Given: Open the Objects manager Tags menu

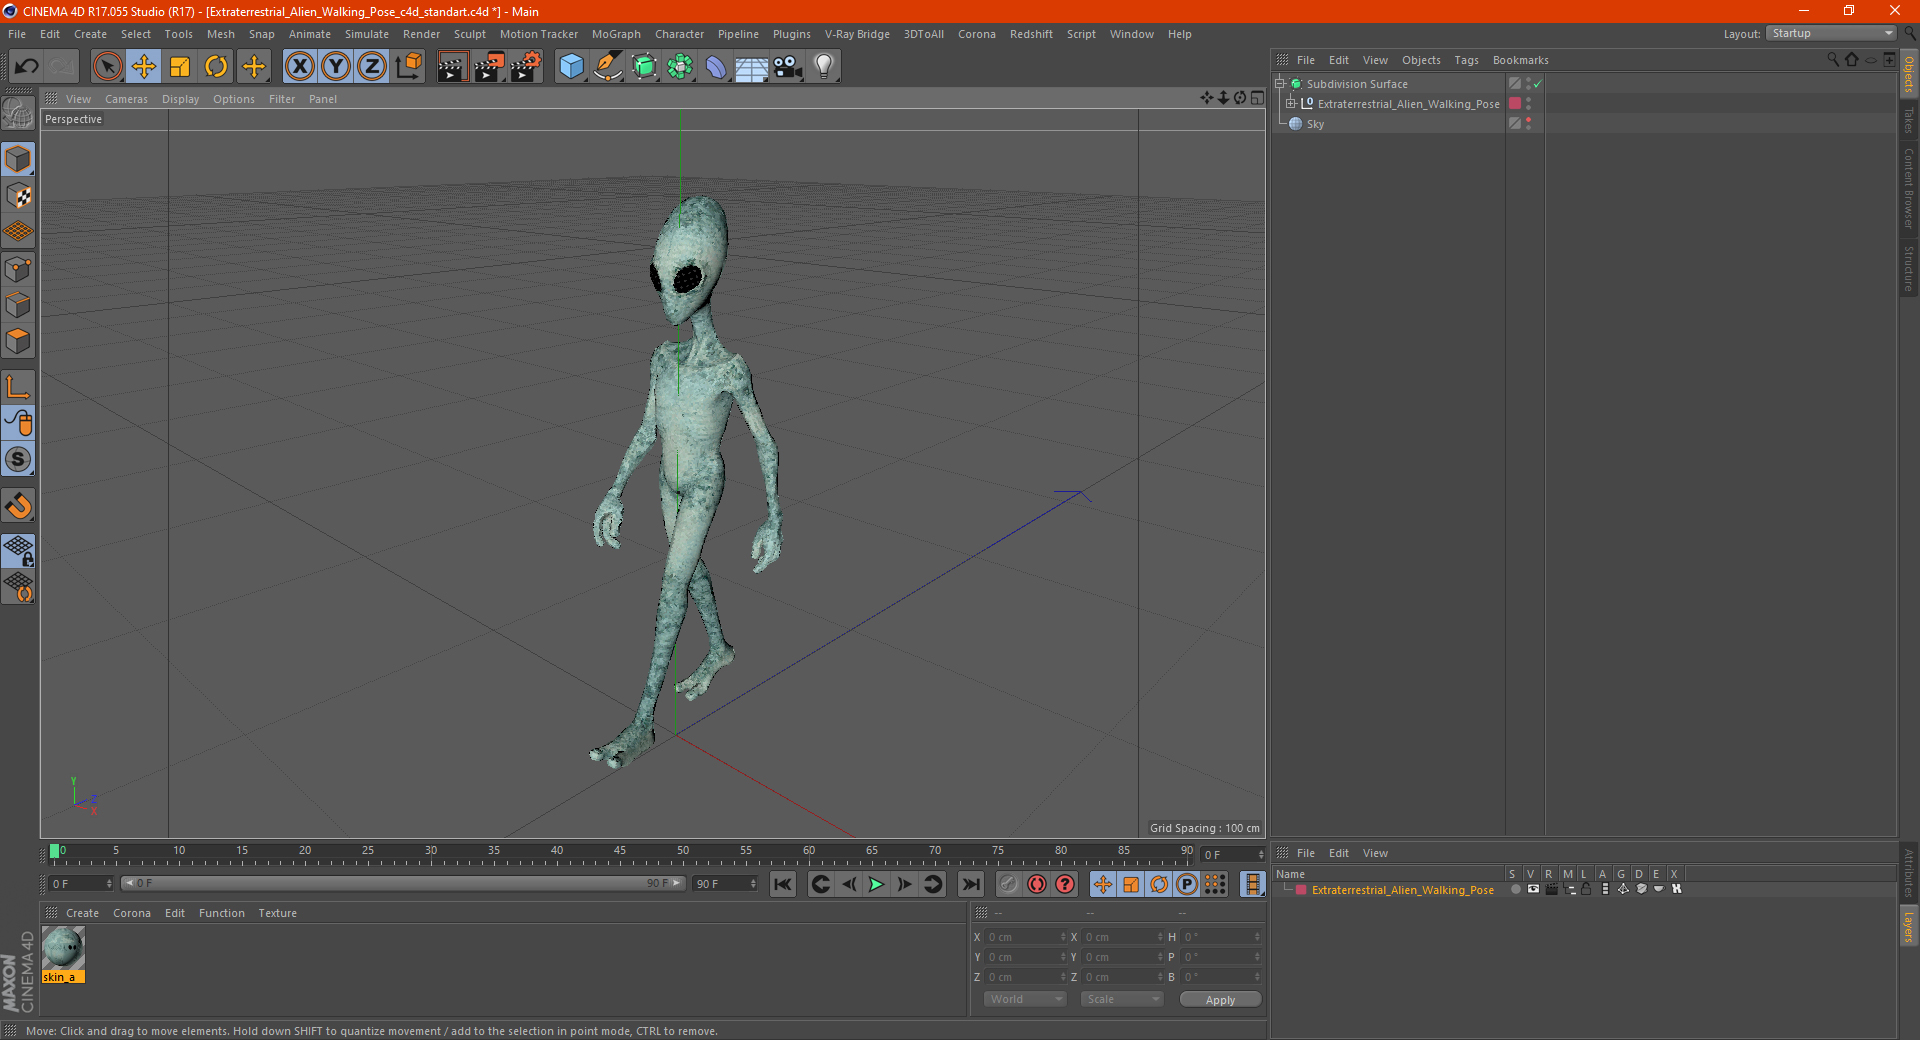Looking at the screenshot, I should (1466, 60).
